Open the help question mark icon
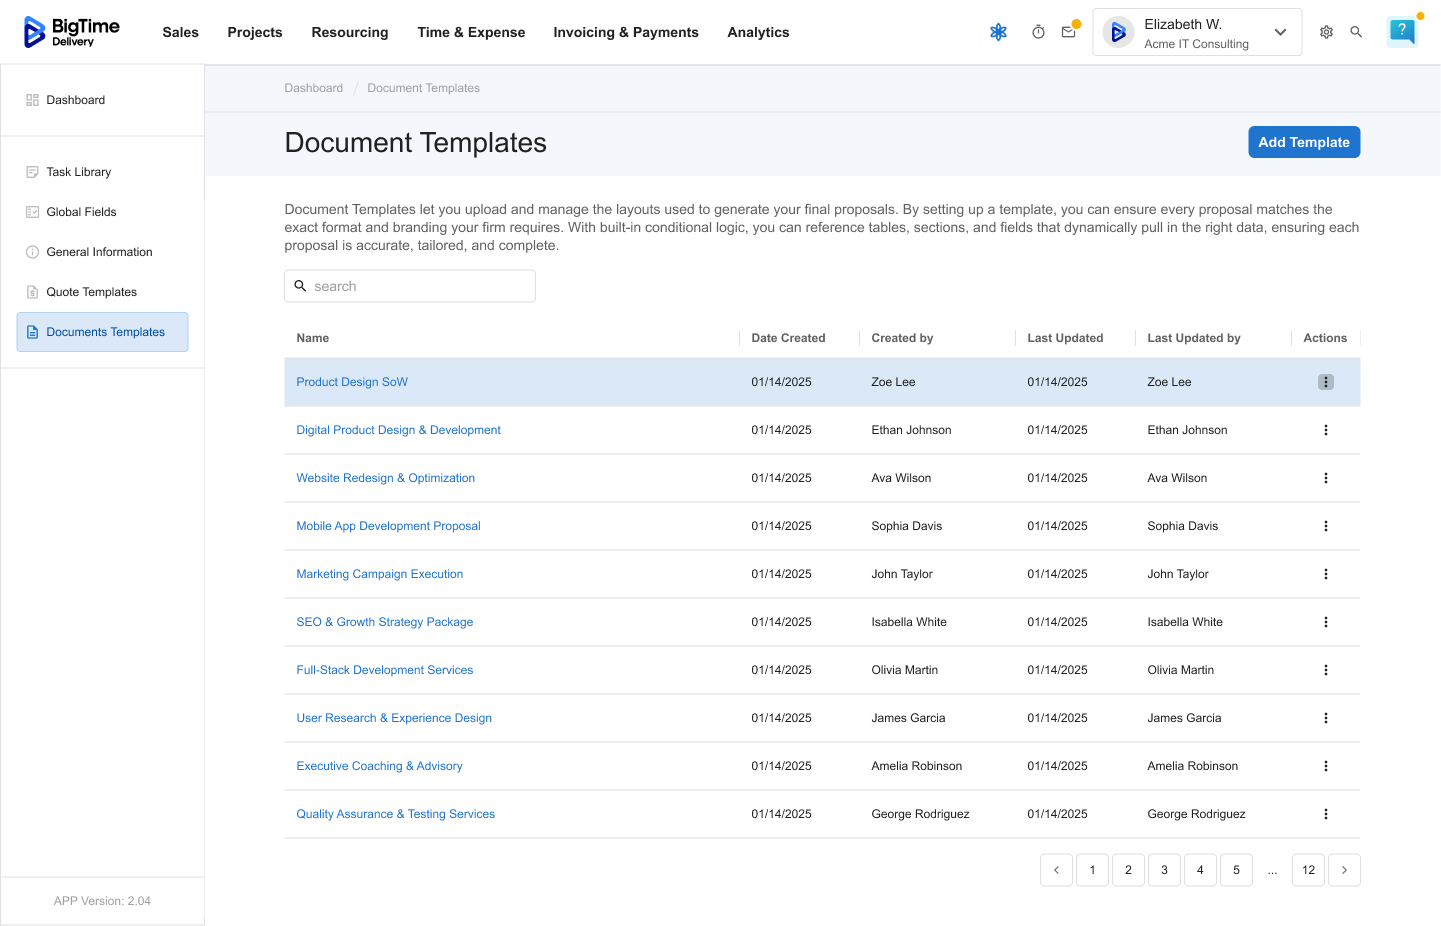 tap(1402, 31)
